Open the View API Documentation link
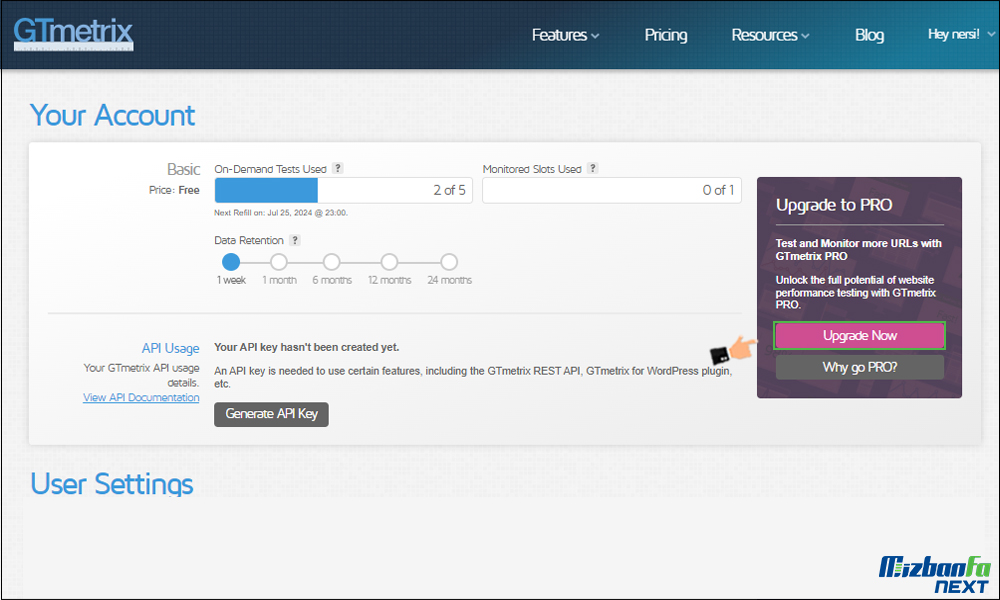 (x=141, y=397)
